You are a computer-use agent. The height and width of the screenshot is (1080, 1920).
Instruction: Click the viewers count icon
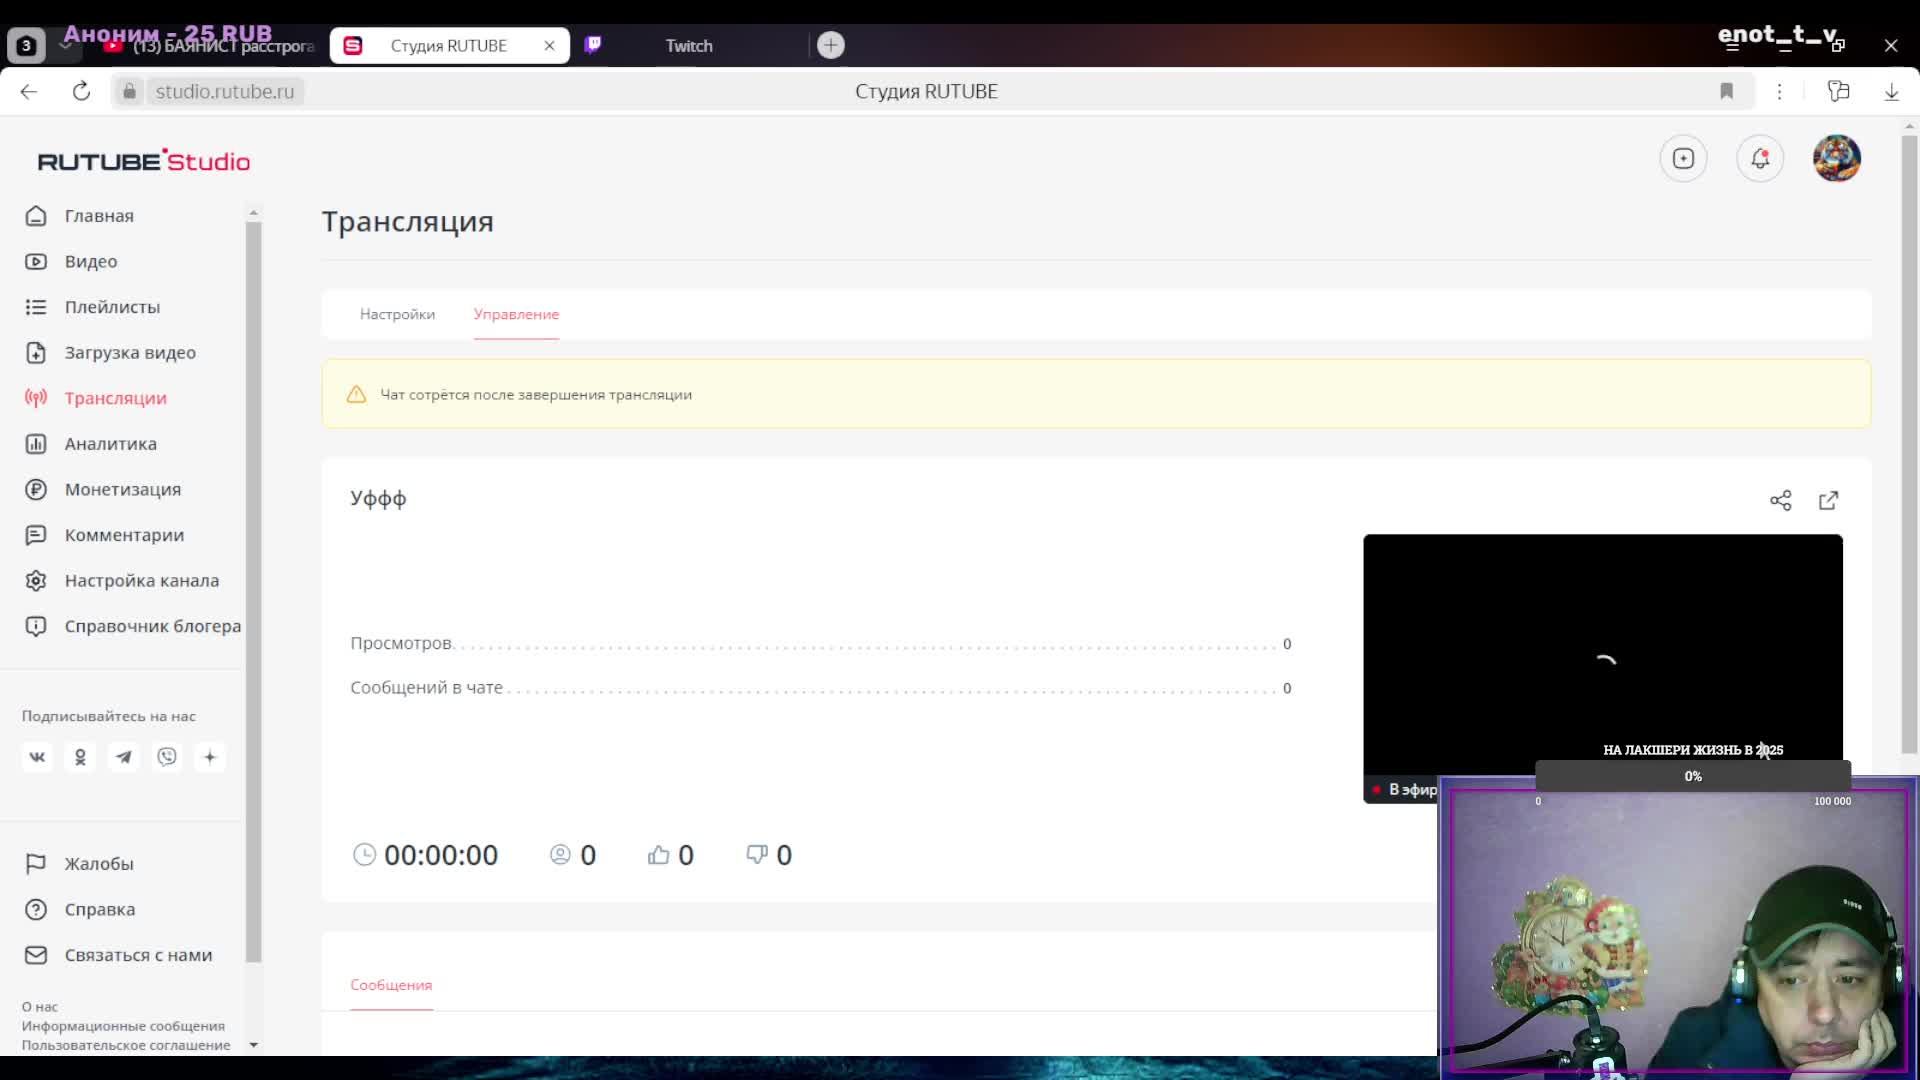click(560, 855)
